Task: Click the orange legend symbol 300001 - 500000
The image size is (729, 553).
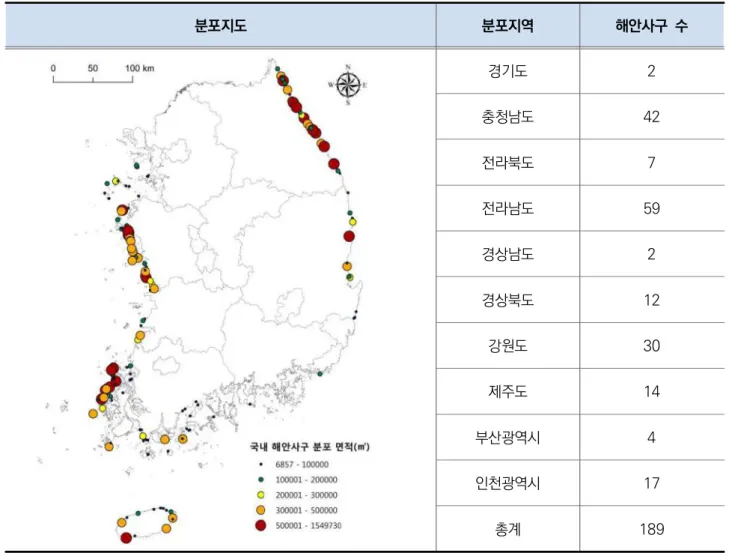Action: [x=261, y=510]
